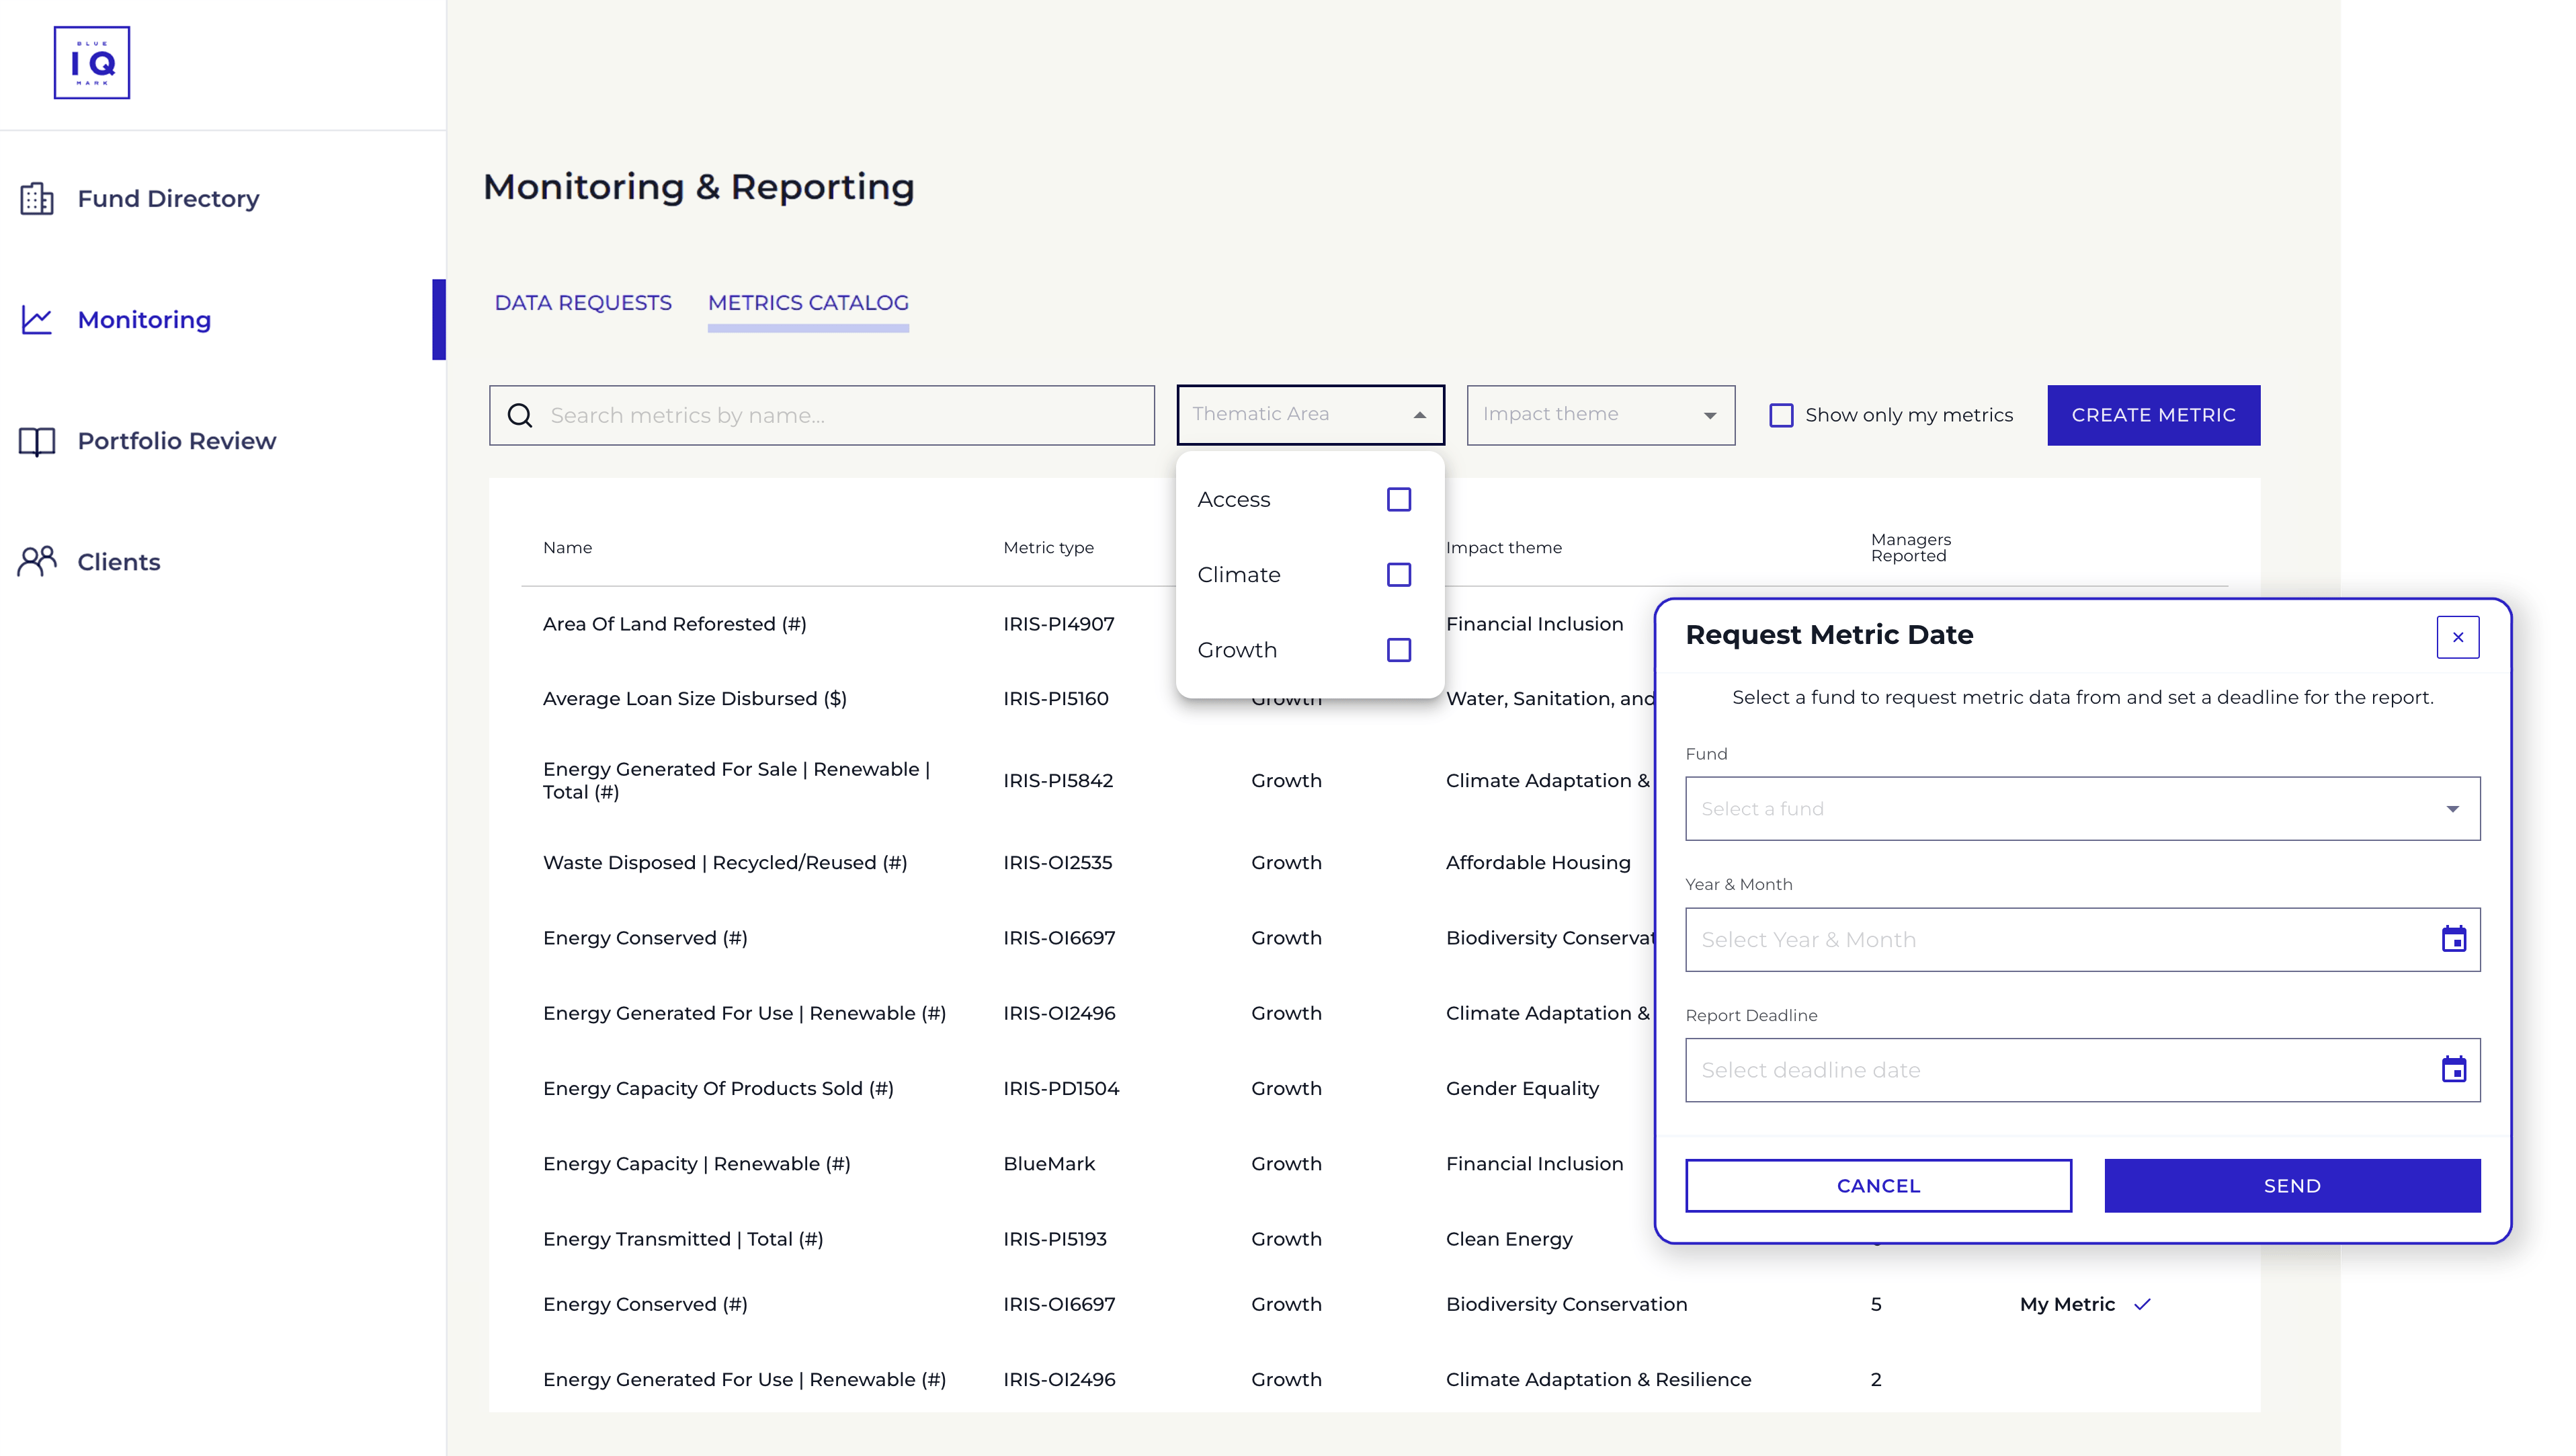
Task: Click the Portfolio Review book icon
Action: pos(37,441)
